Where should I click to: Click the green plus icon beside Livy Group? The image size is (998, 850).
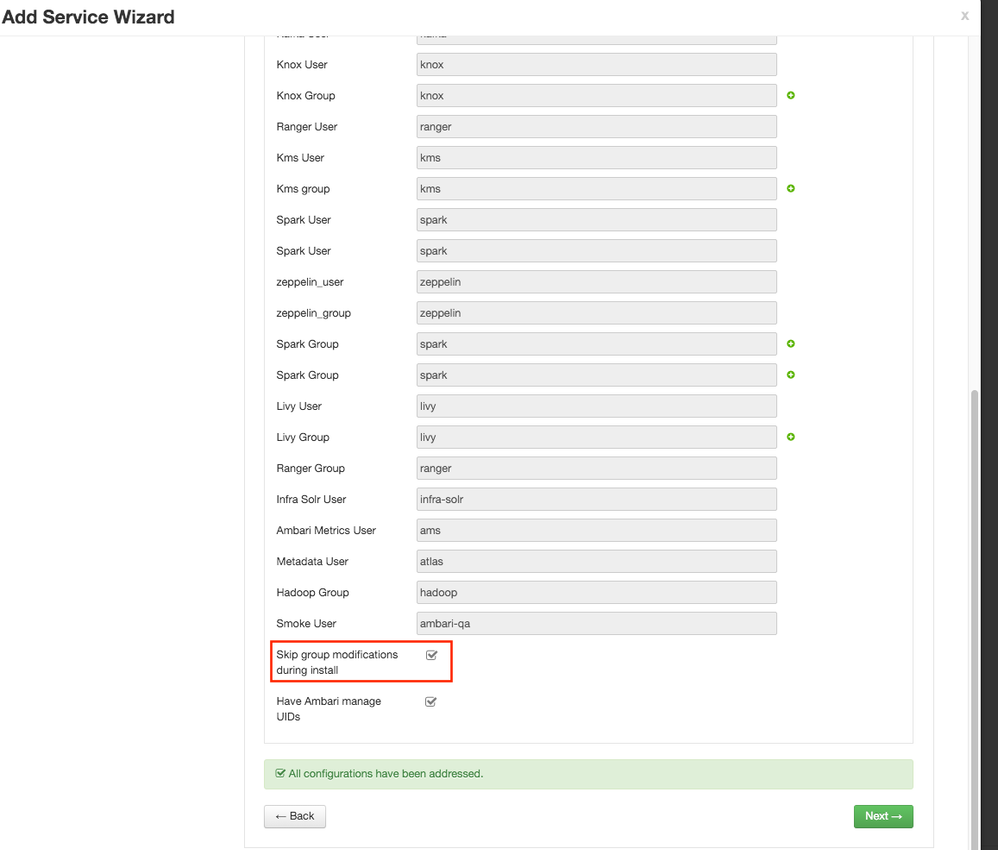[x=791, y=437]
